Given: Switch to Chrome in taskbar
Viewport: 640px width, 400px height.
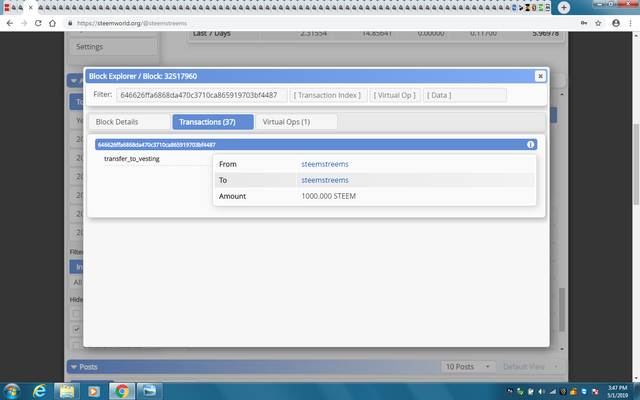Looking at the screenshot, I should coord(122,392).
